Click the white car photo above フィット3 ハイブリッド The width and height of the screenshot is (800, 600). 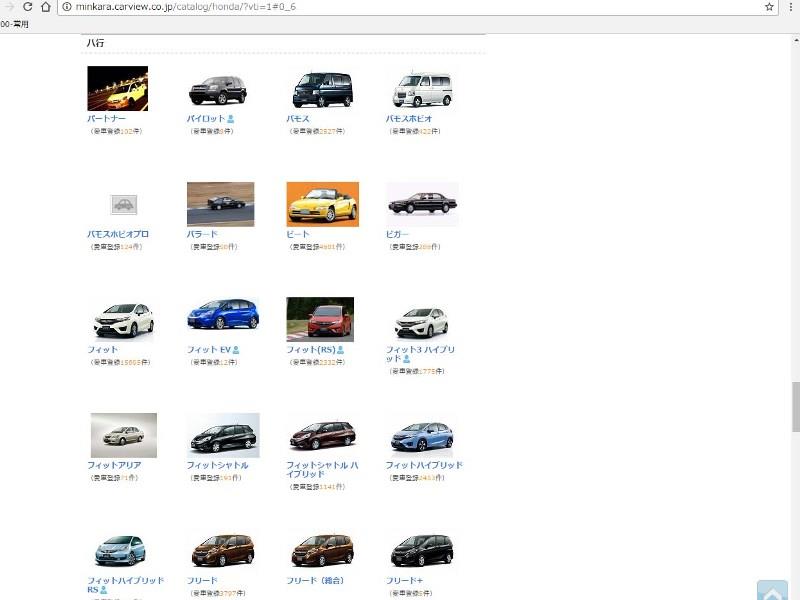[x=422, y=322]
